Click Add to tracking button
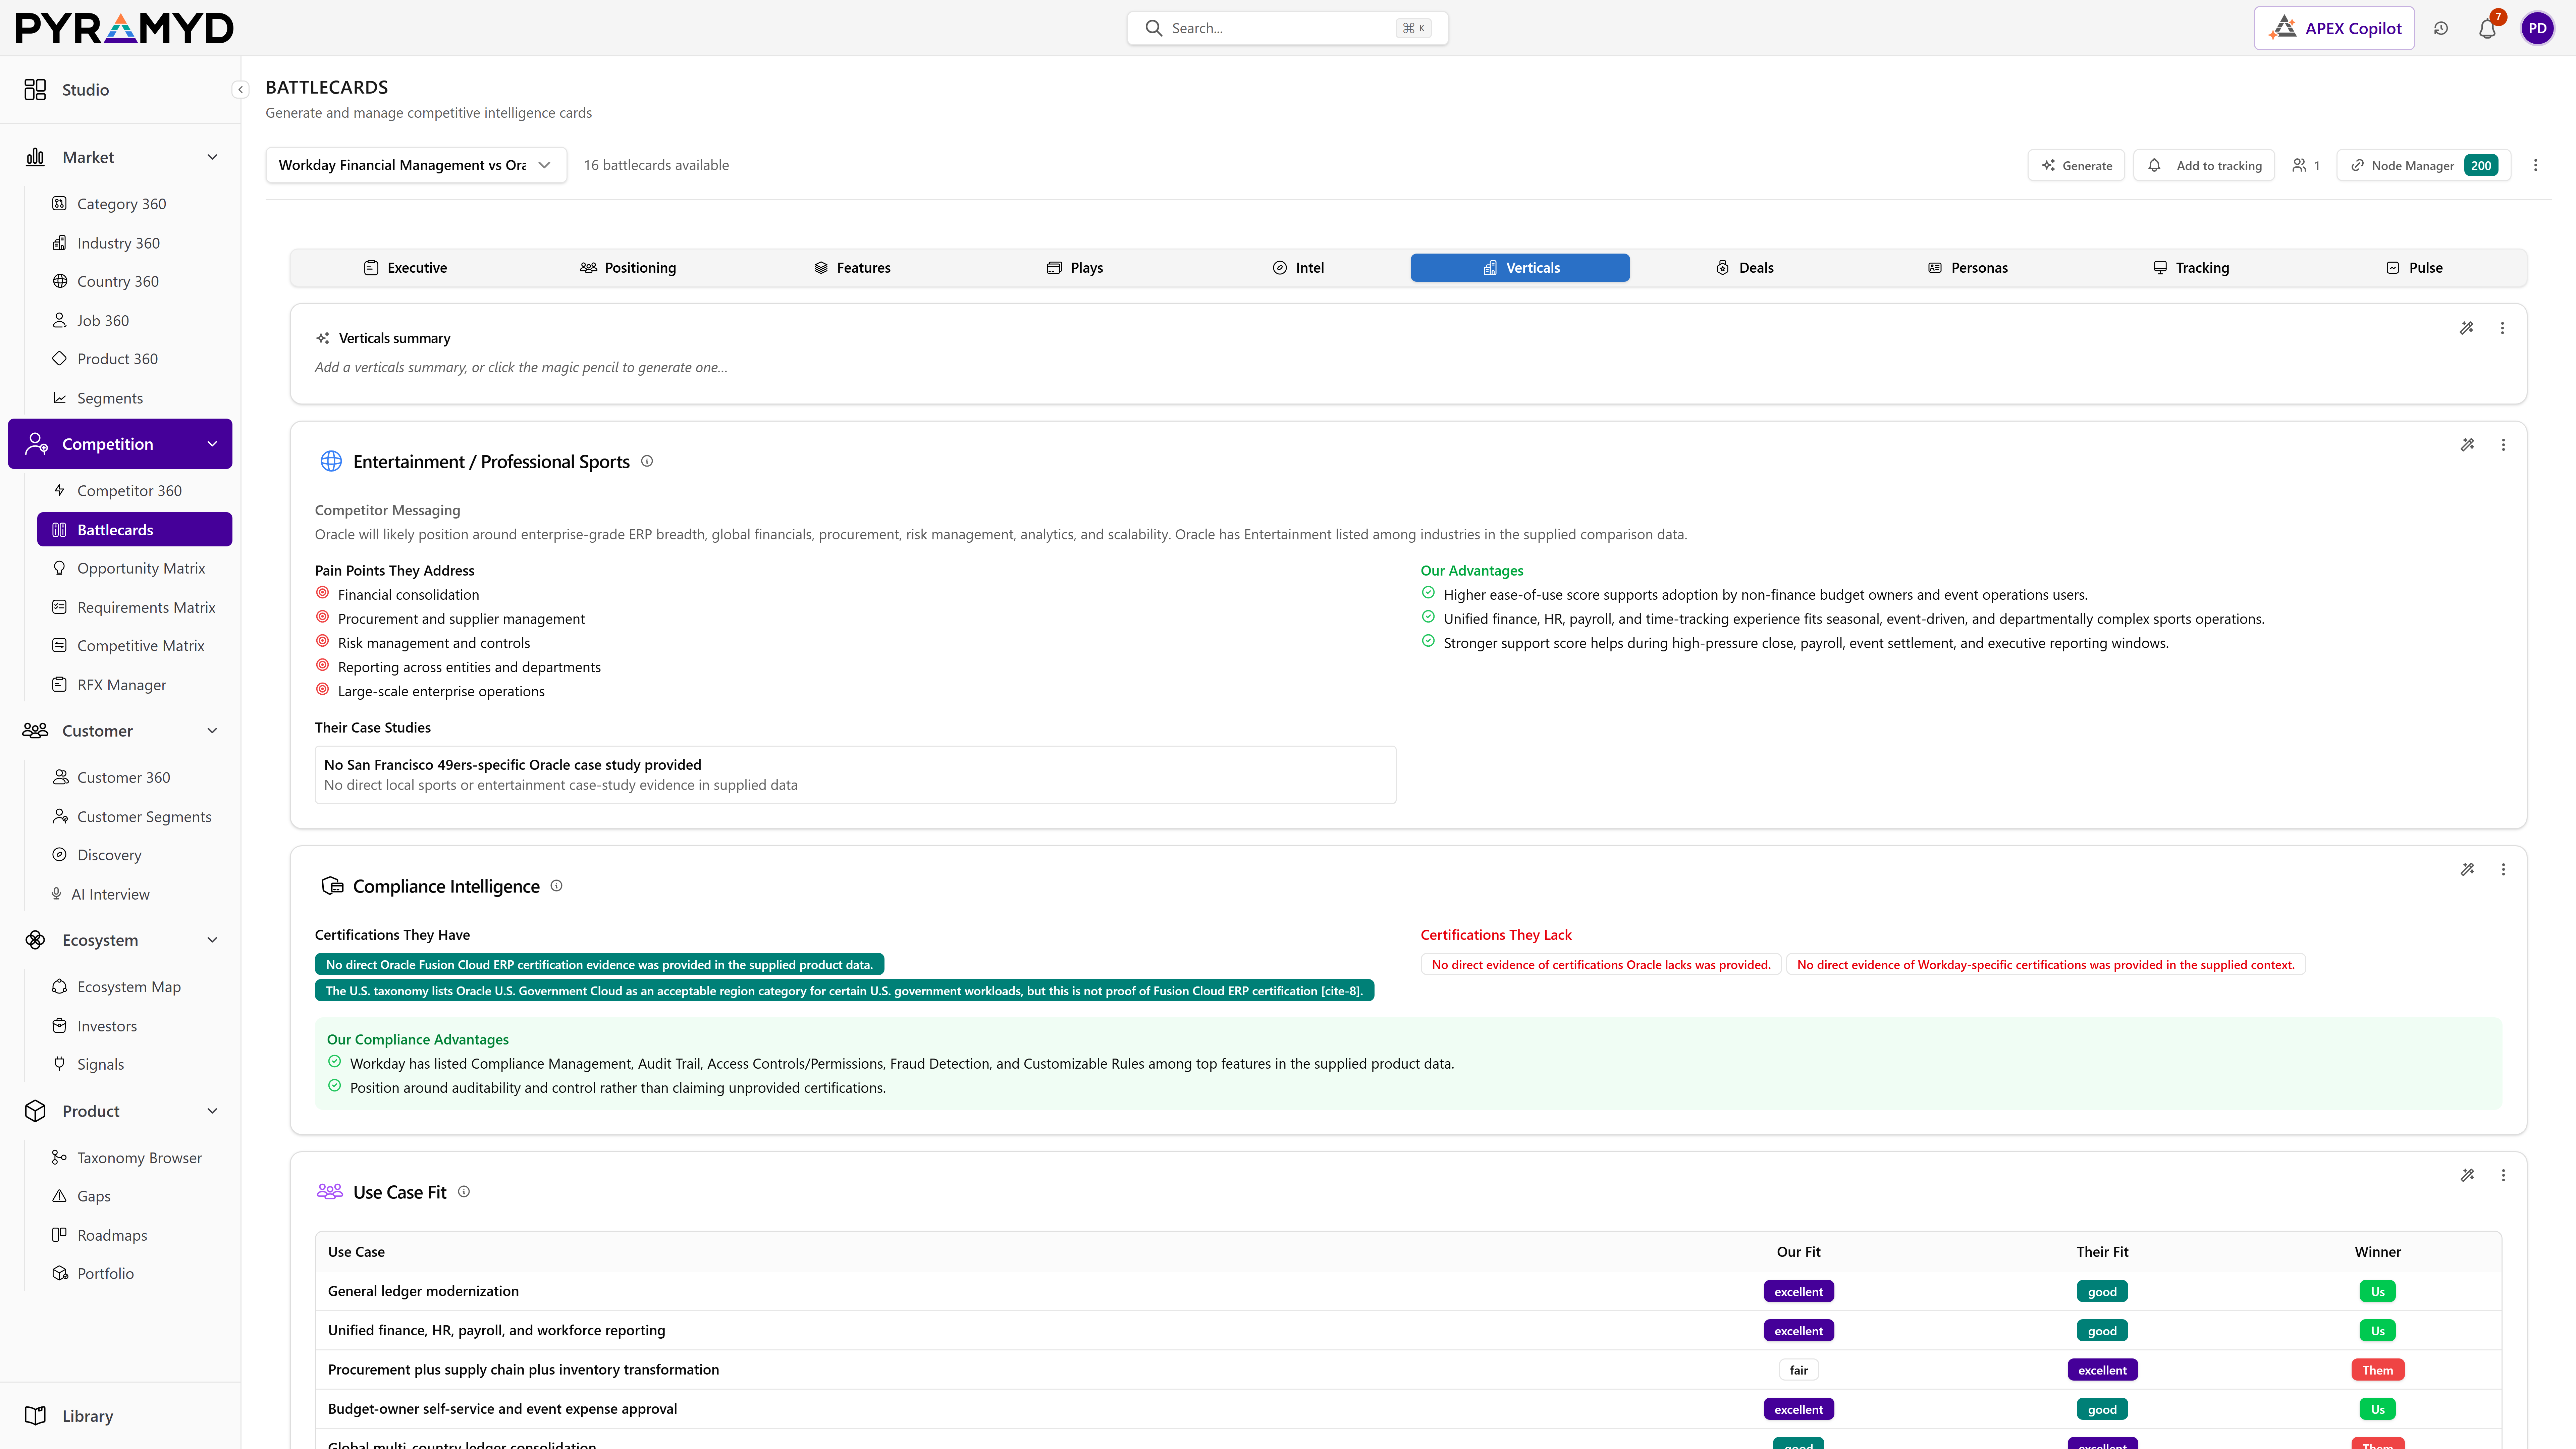 [x=2204, y=165]
